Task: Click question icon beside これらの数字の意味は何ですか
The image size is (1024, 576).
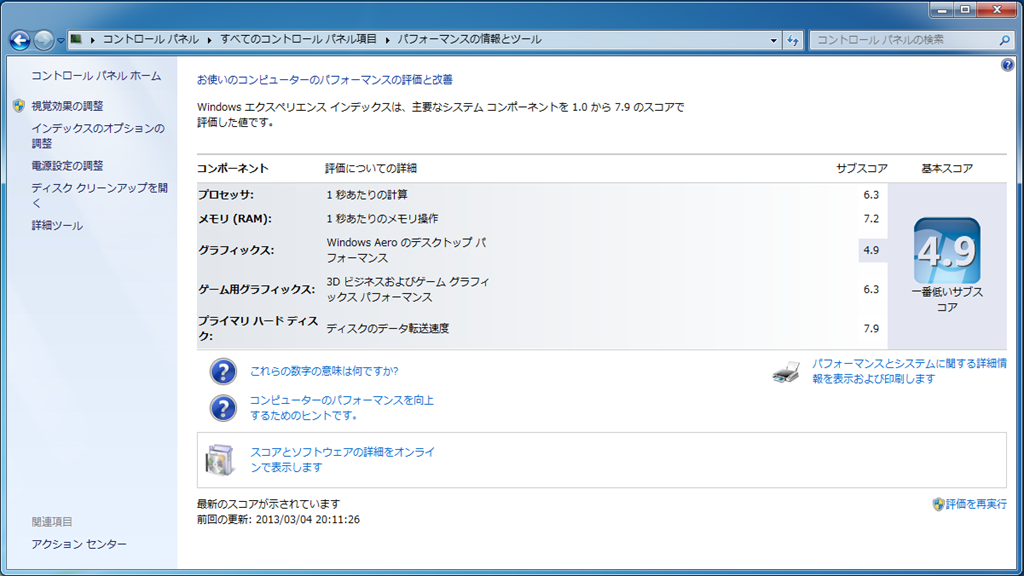Action: coord(223,371)
